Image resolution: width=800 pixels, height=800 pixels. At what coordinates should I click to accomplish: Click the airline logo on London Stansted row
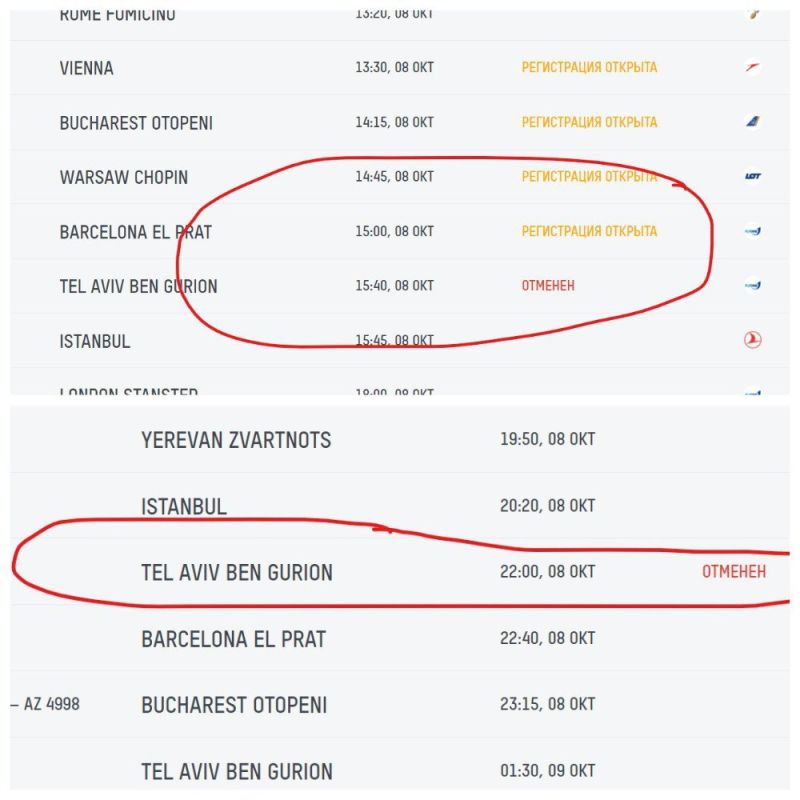753,393
